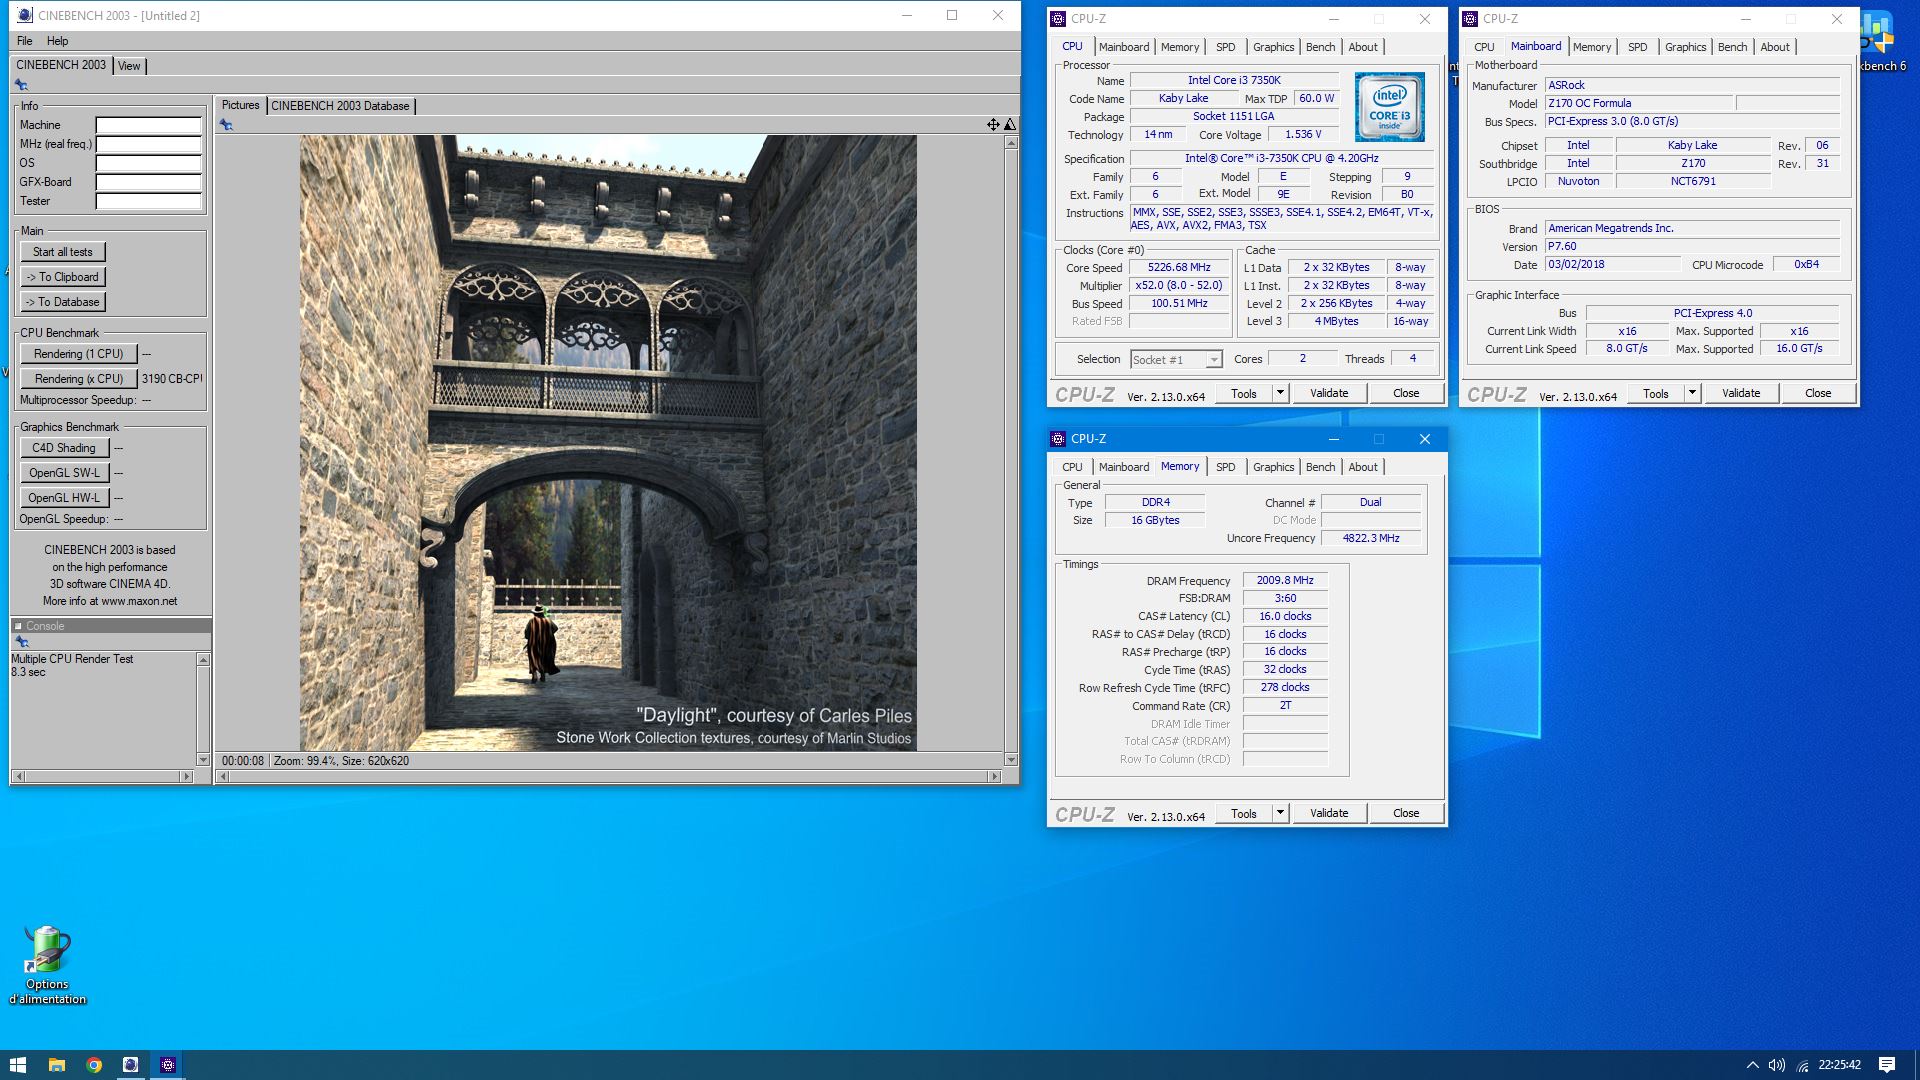The height and width of the screenshot is (1080, 1920).
Task: Open Google Chrome from the taskbar
Action: (93, 1065)
